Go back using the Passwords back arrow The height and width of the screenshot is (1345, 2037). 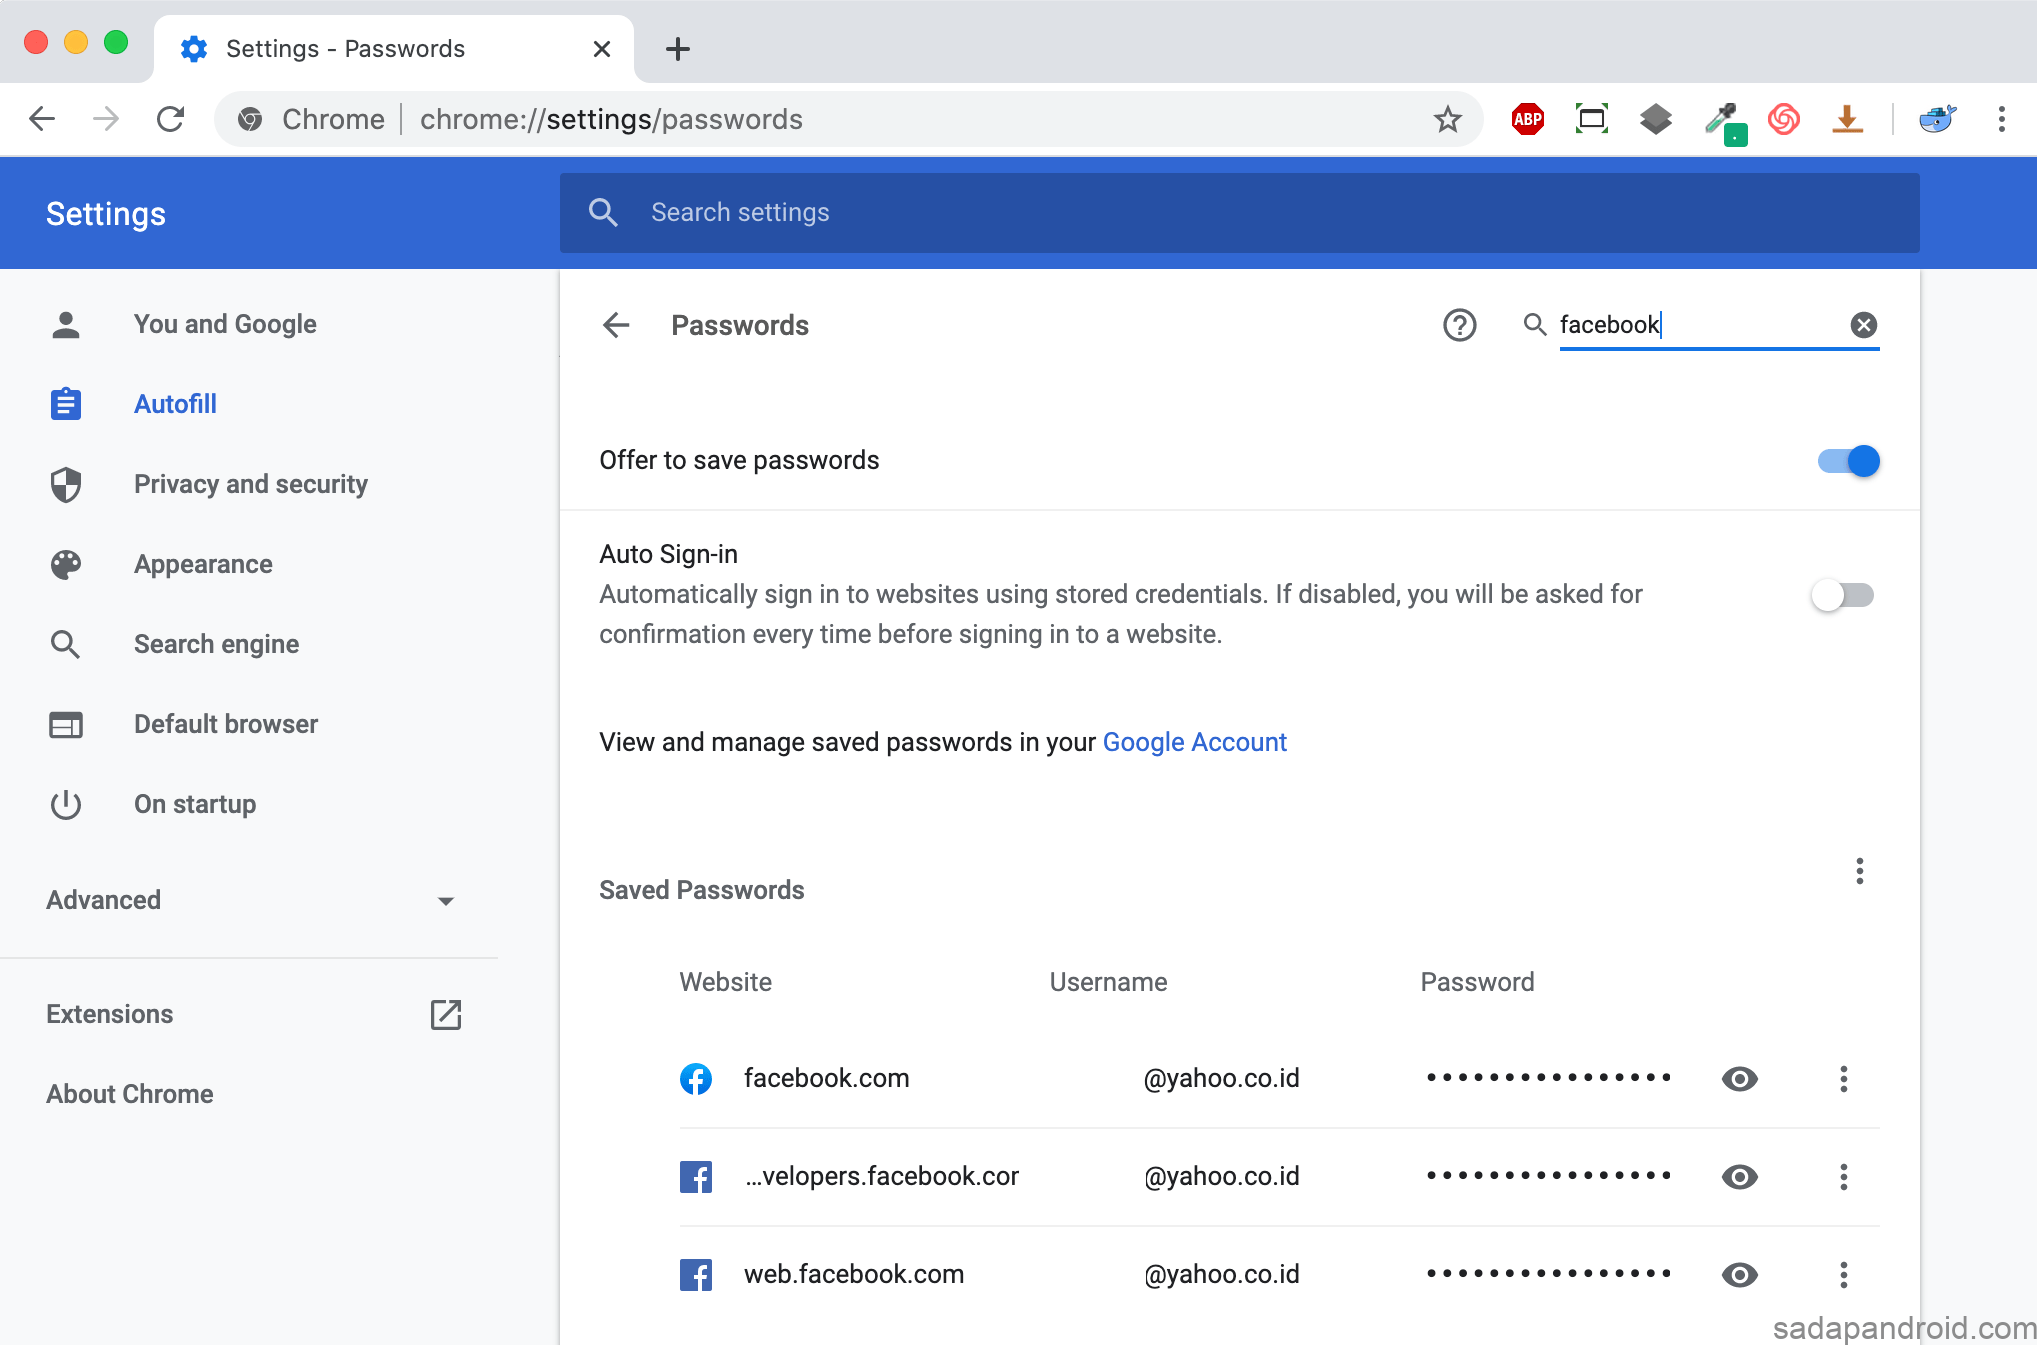coord(616,325)
